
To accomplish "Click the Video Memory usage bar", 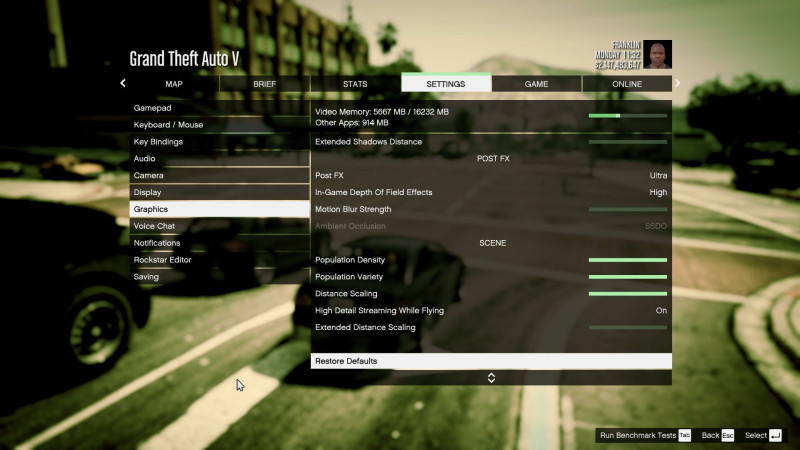I will (x=628, y=116).
